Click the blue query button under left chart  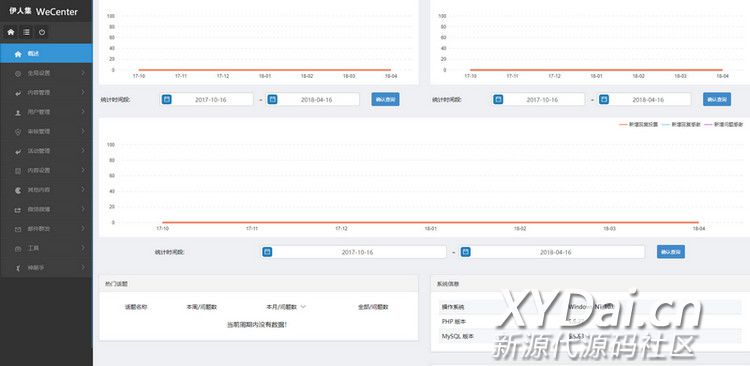386,100
